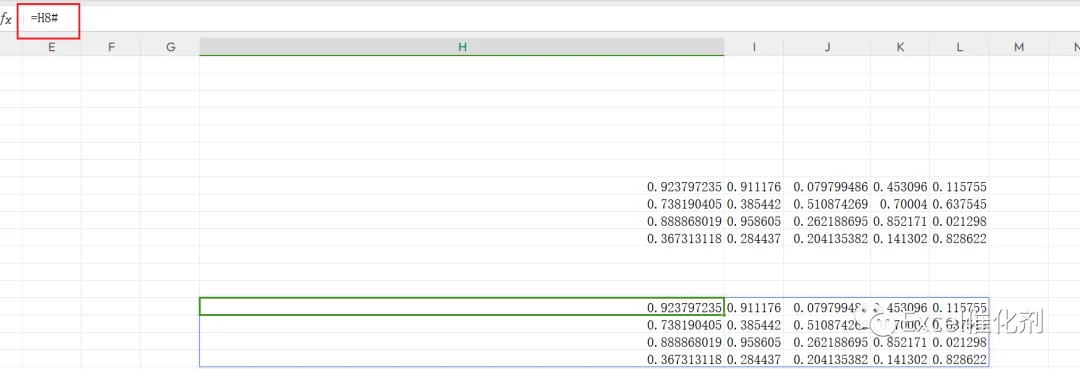Image resolution: width=1080 pixels, height=369 pixels.
Task: Click 0.115755 in the upper data block
Action: (959, 187)
